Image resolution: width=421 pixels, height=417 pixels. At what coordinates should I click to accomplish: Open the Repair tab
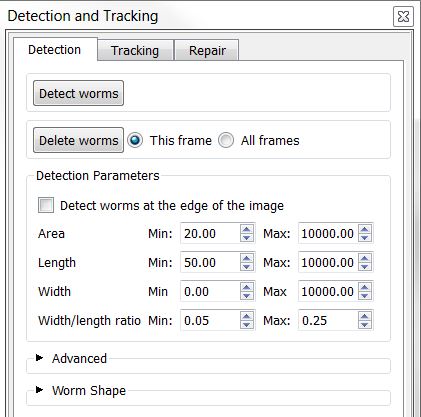point(207,50)
